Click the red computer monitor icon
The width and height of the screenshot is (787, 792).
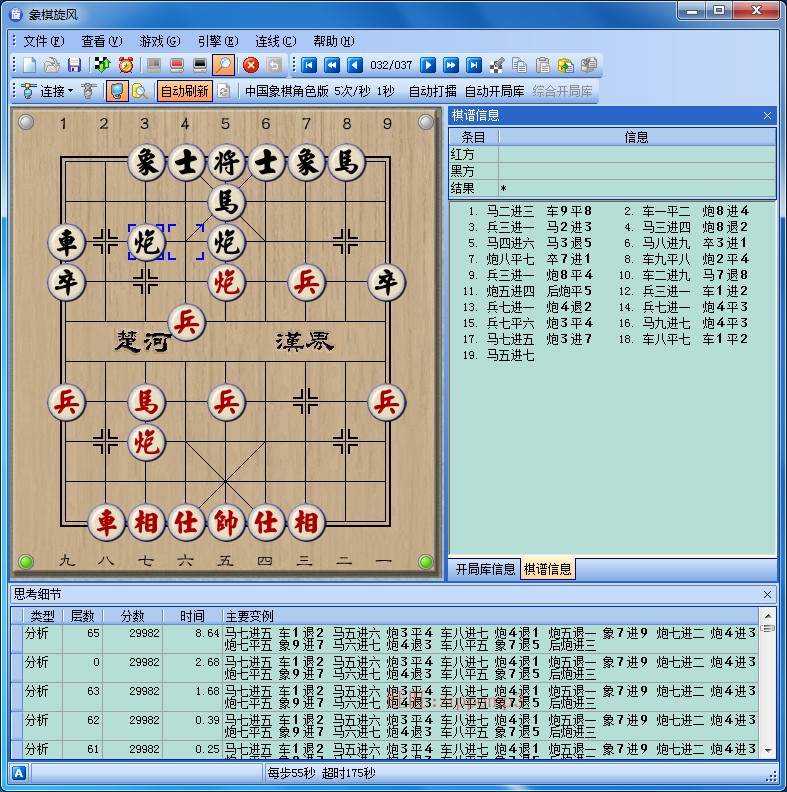tap(177, 65)
